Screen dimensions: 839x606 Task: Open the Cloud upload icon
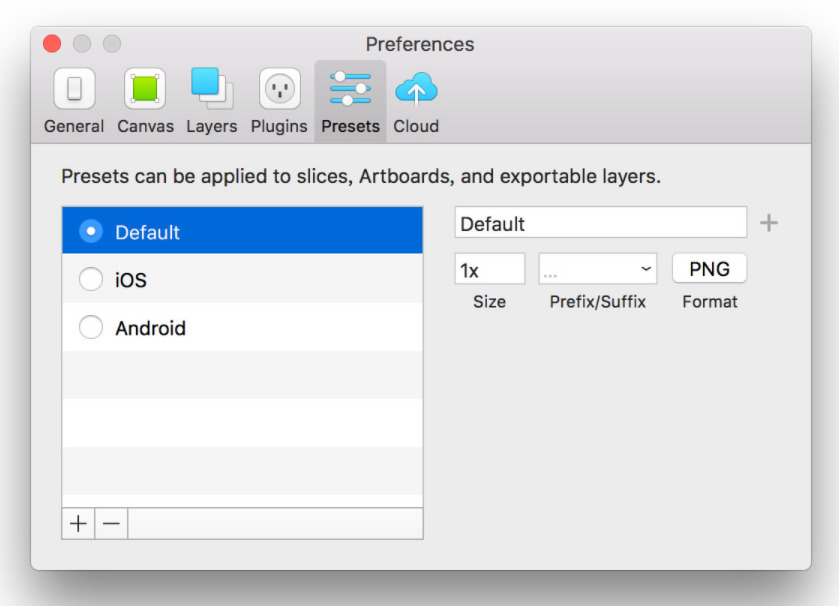[x=416, y=89]
